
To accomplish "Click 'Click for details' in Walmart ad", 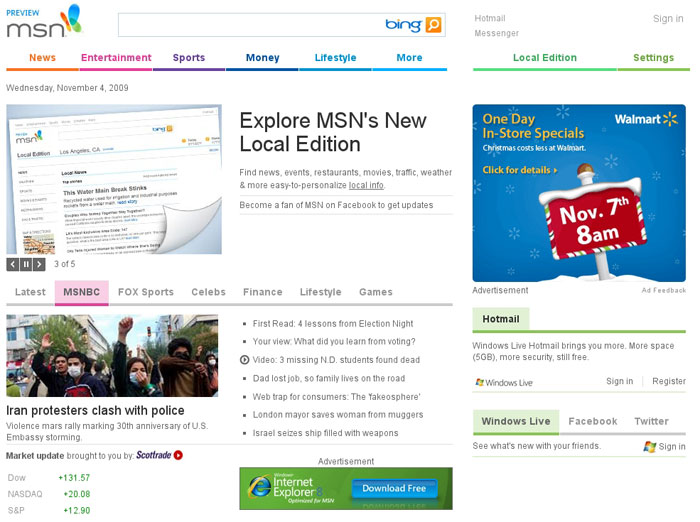I will pos(520,170).
